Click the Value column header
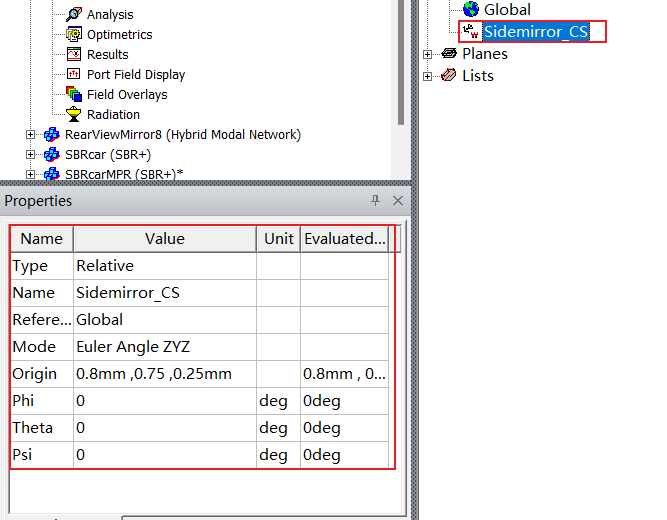Viewport: 667px width, 520px height. 165,239
